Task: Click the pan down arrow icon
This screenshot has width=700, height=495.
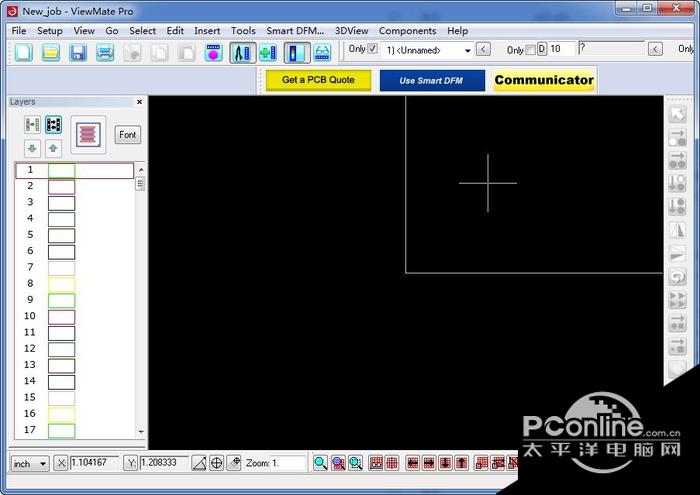Action: point(446,463)
